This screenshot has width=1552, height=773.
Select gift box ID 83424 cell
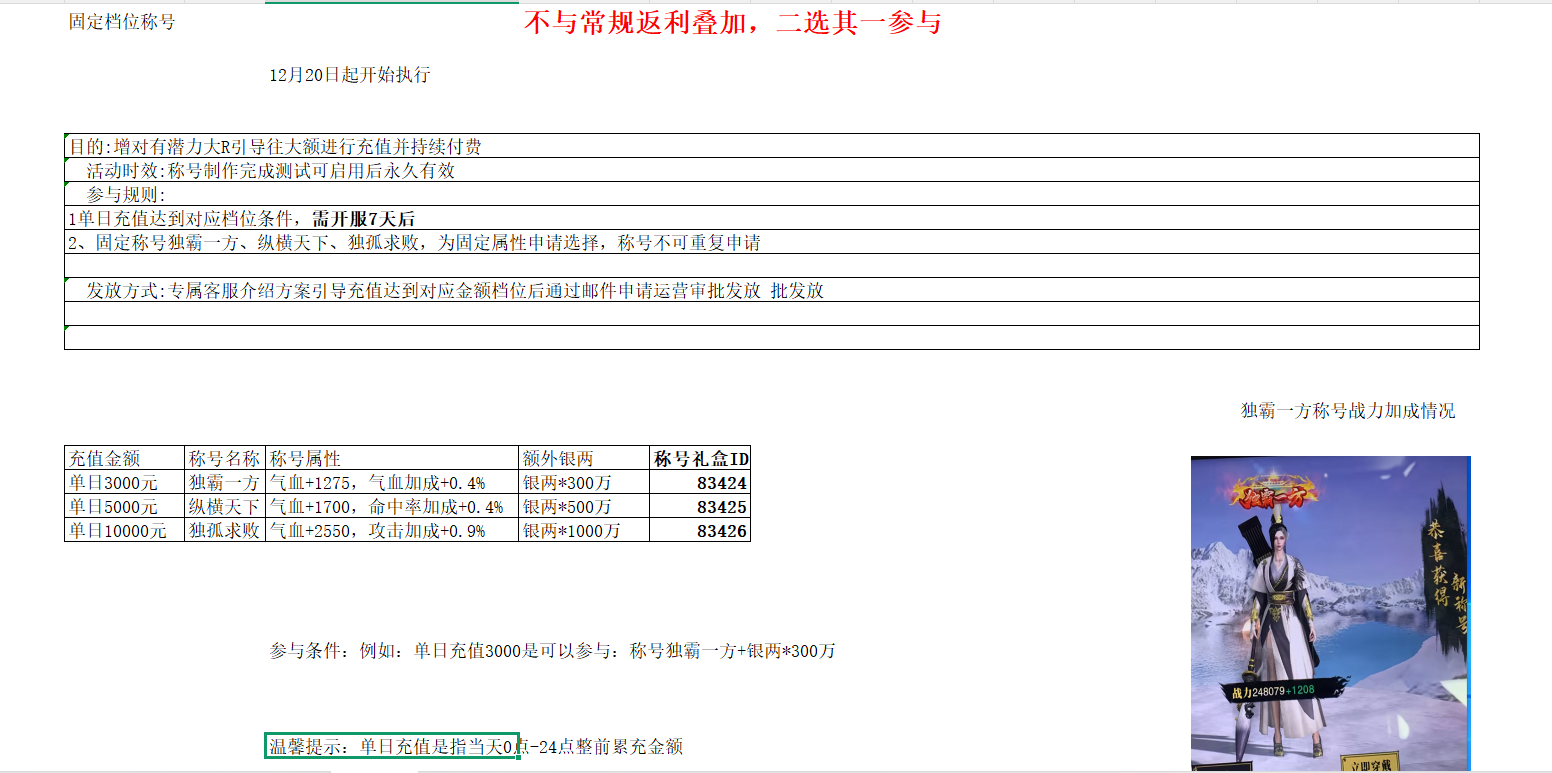tap(700, 483)
